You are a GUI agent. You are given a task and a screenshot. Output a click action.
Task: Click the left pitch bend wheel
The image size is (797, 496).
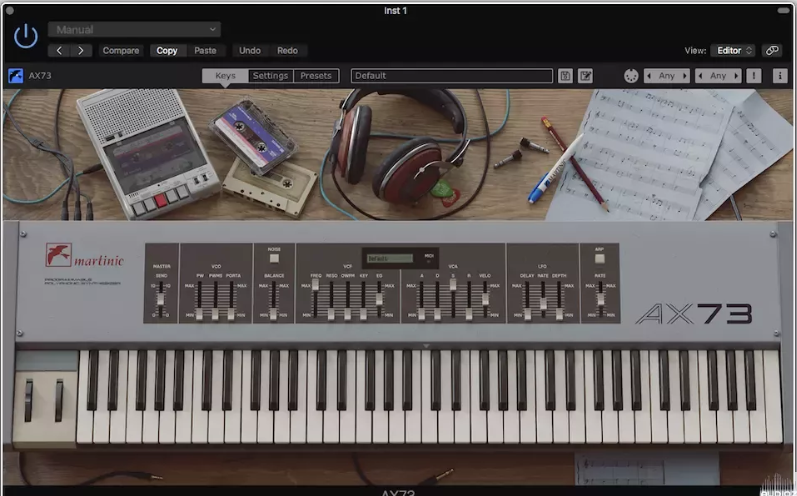(28, 400)
